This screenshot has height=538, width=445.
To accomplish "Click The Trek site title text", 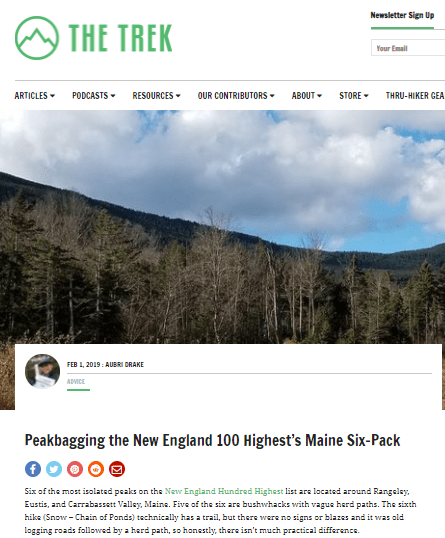I will click(x=120, y=38).
